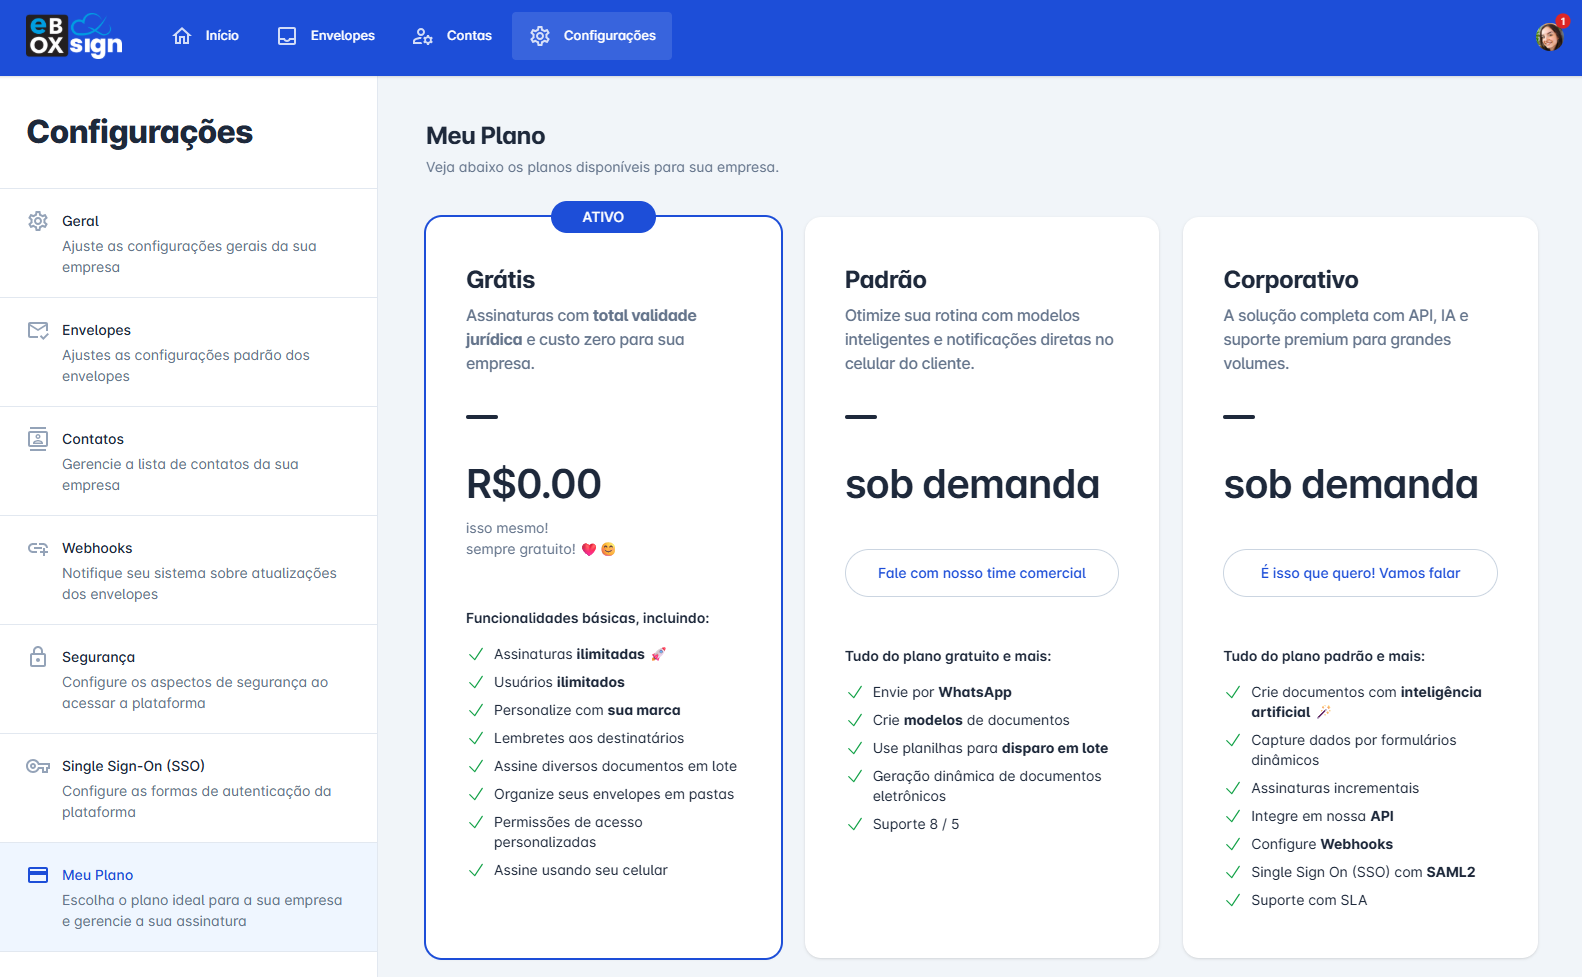
Task: Click Meu Plano page heading
Action: click(x=486, y=136)
